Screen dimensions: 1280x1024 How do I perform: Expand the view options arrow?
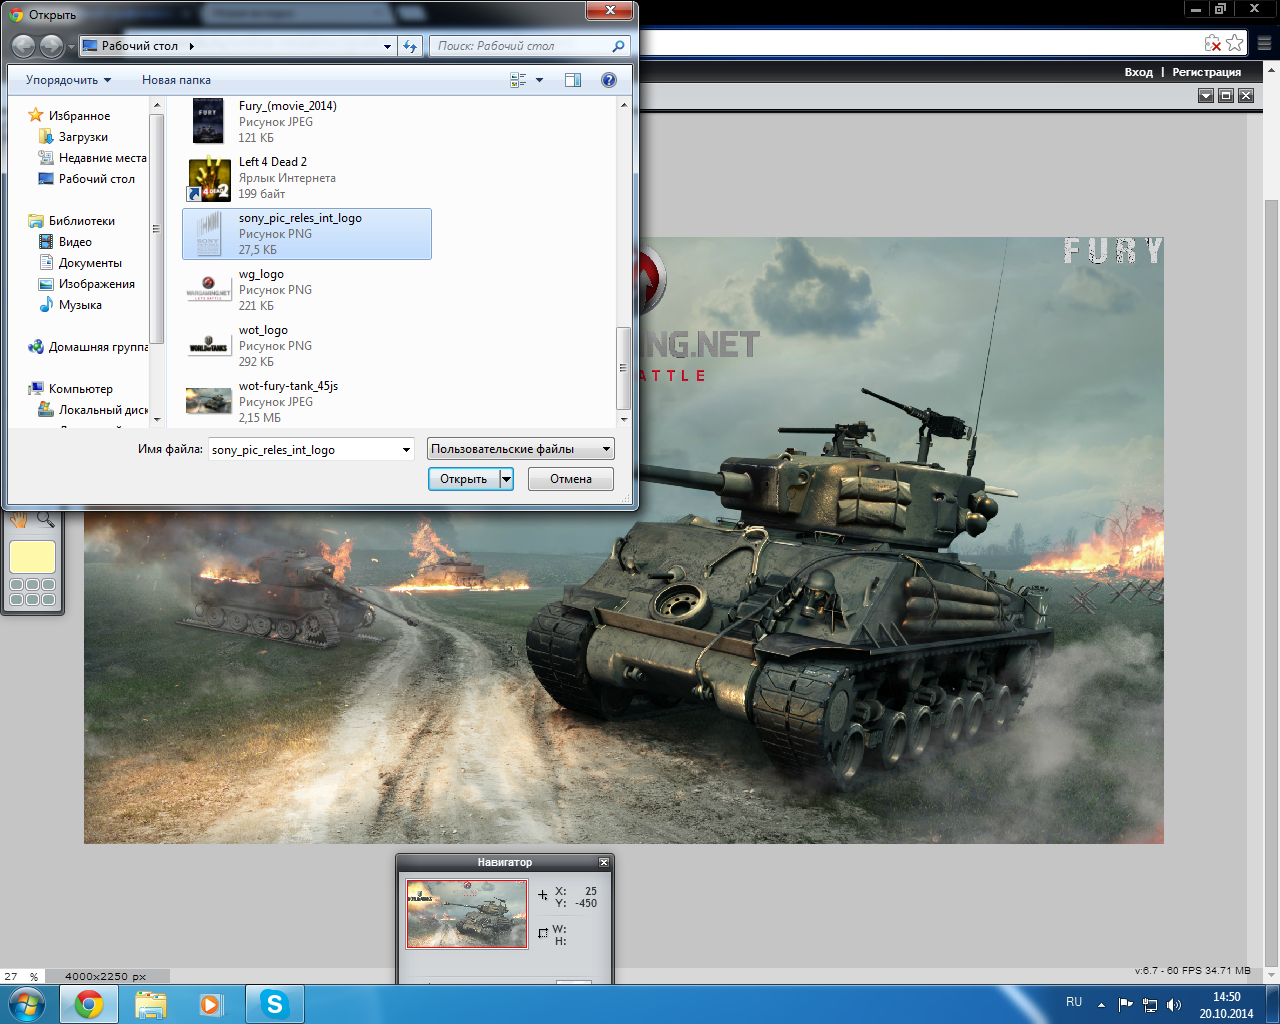540,80
